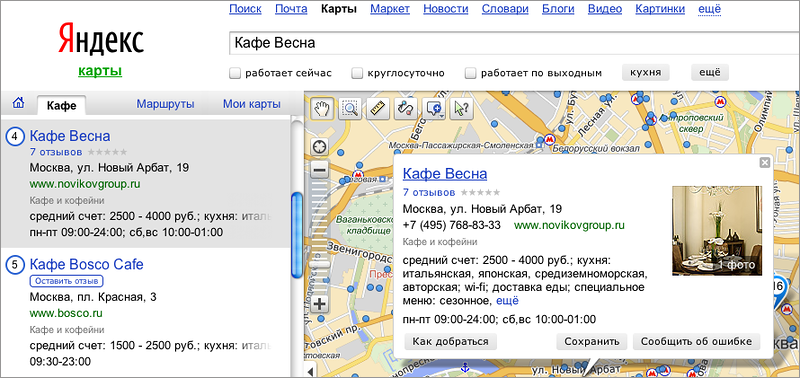Open Словари in the top navigation
Viewport: 800px width, 378px height.
pyautogui.click(x=505, y=9)
